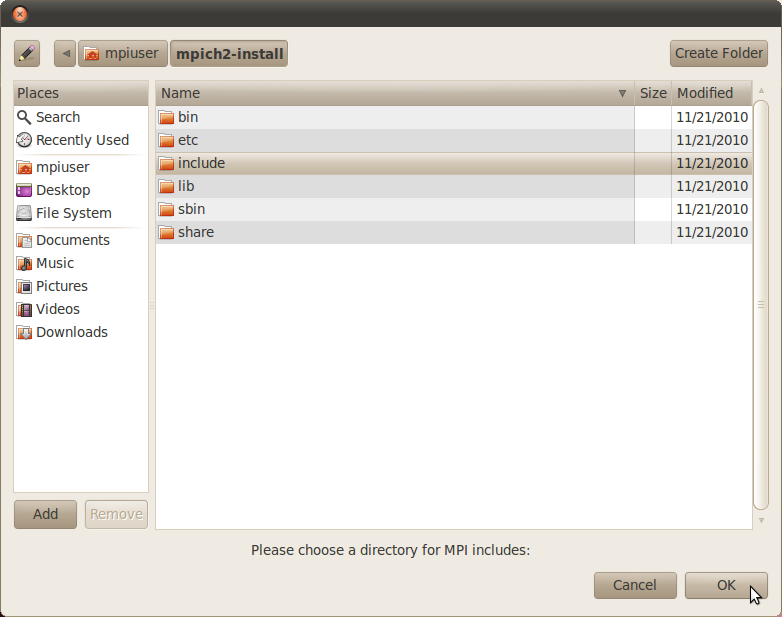Click the clock icon beside Recently Used
The height and width of the screenshot is (617, 782).
24,140
